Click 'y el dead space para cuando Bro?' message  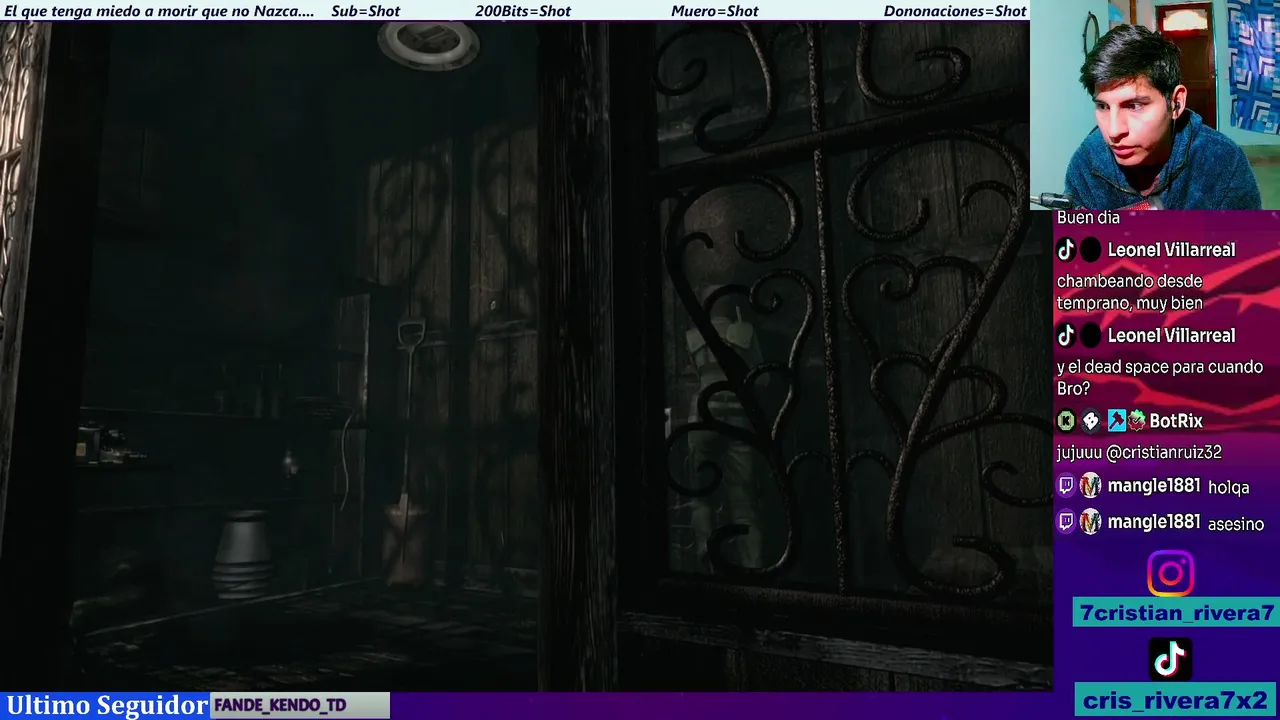click(1160, 378)
